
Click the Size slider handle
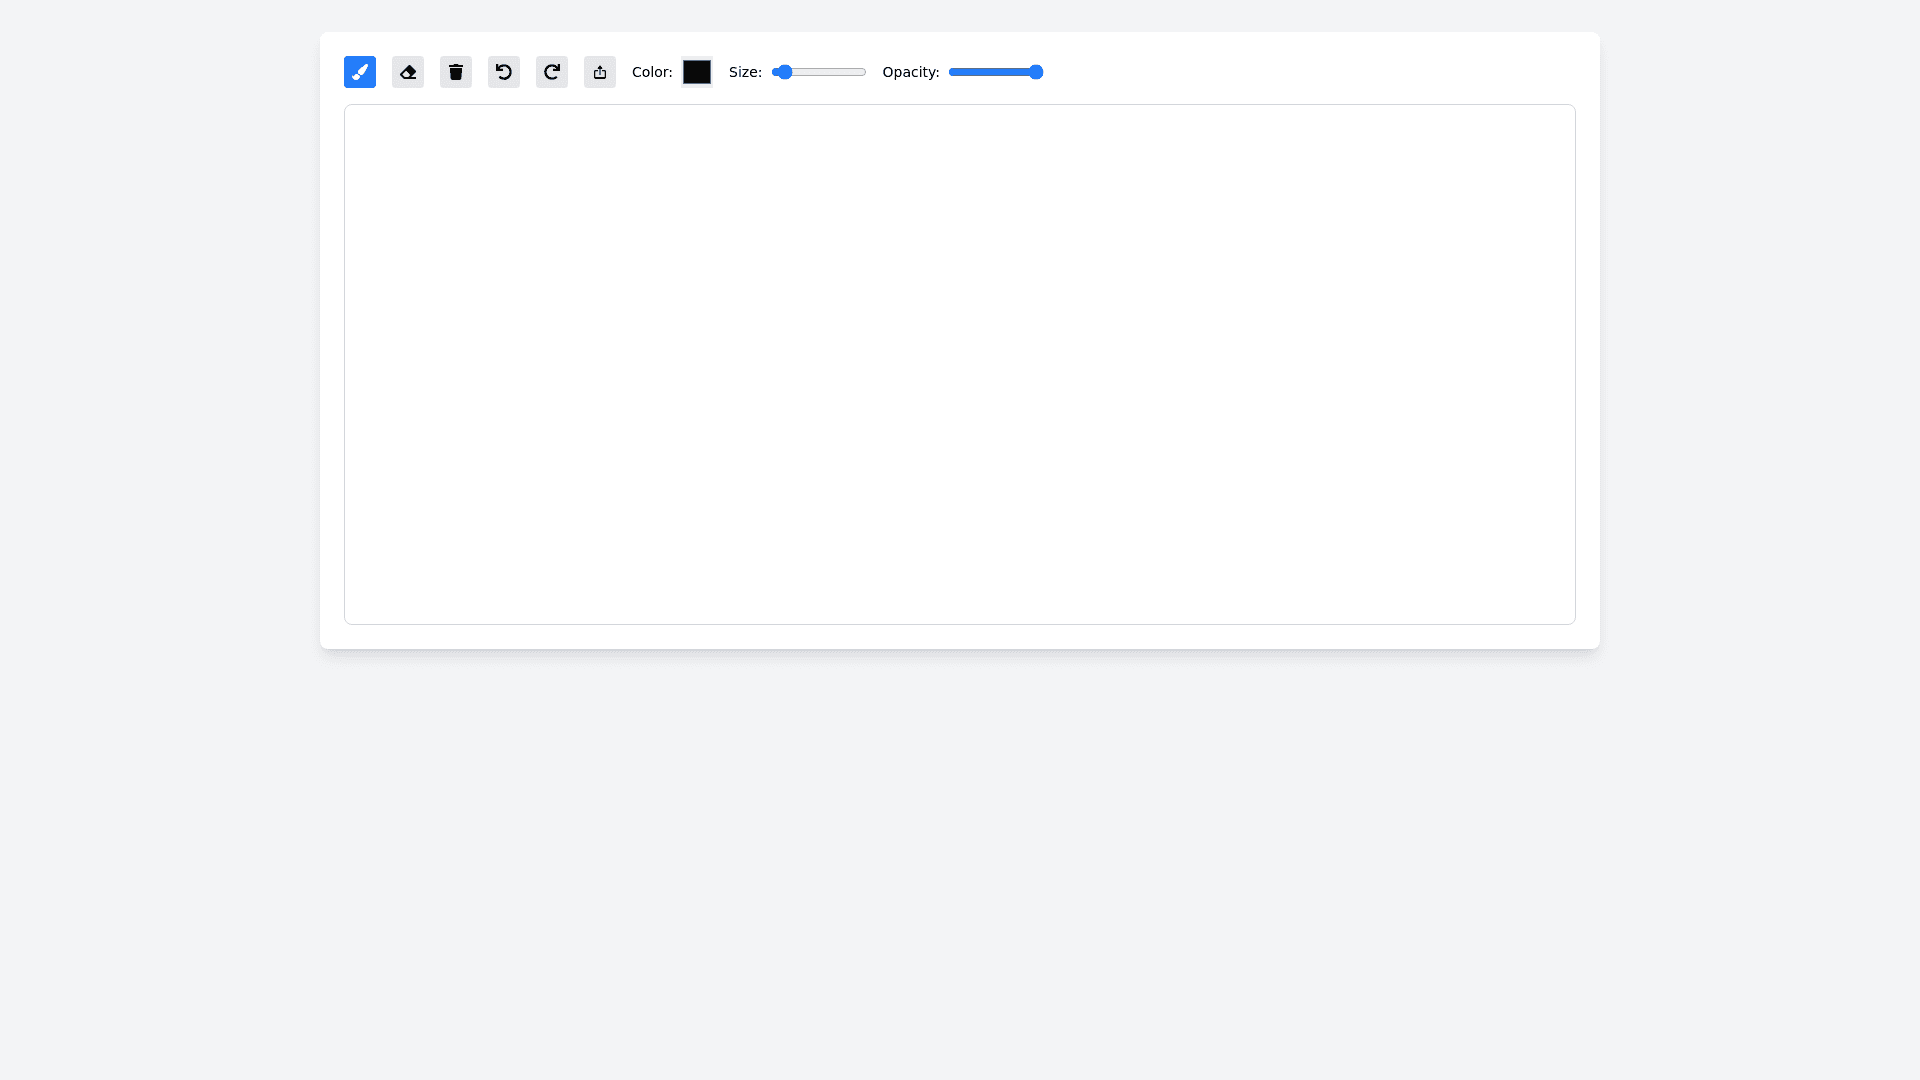click(785, 72)
